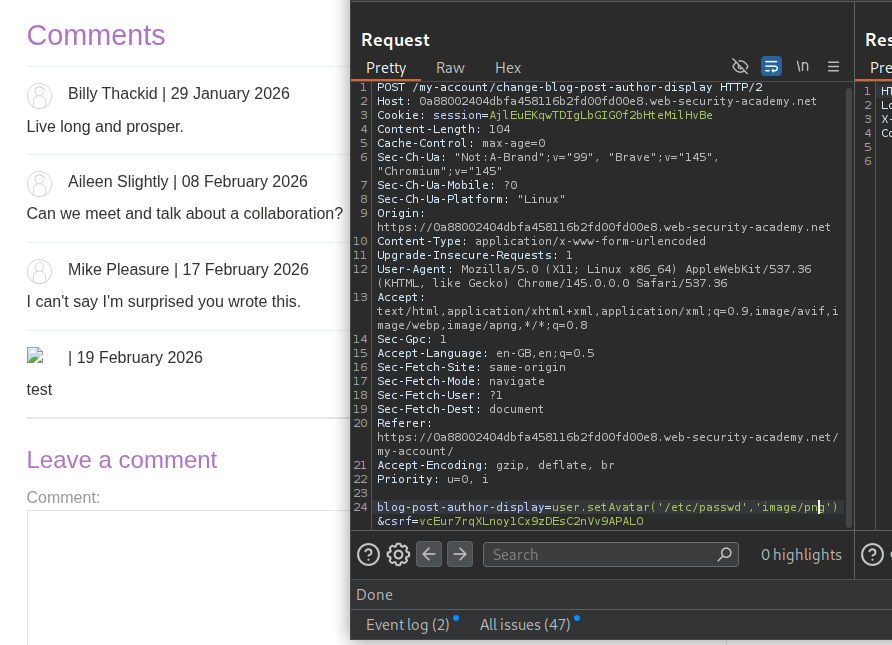Toggle show newline \n characters button
The image size is (892, 645).
pos(802,66)
